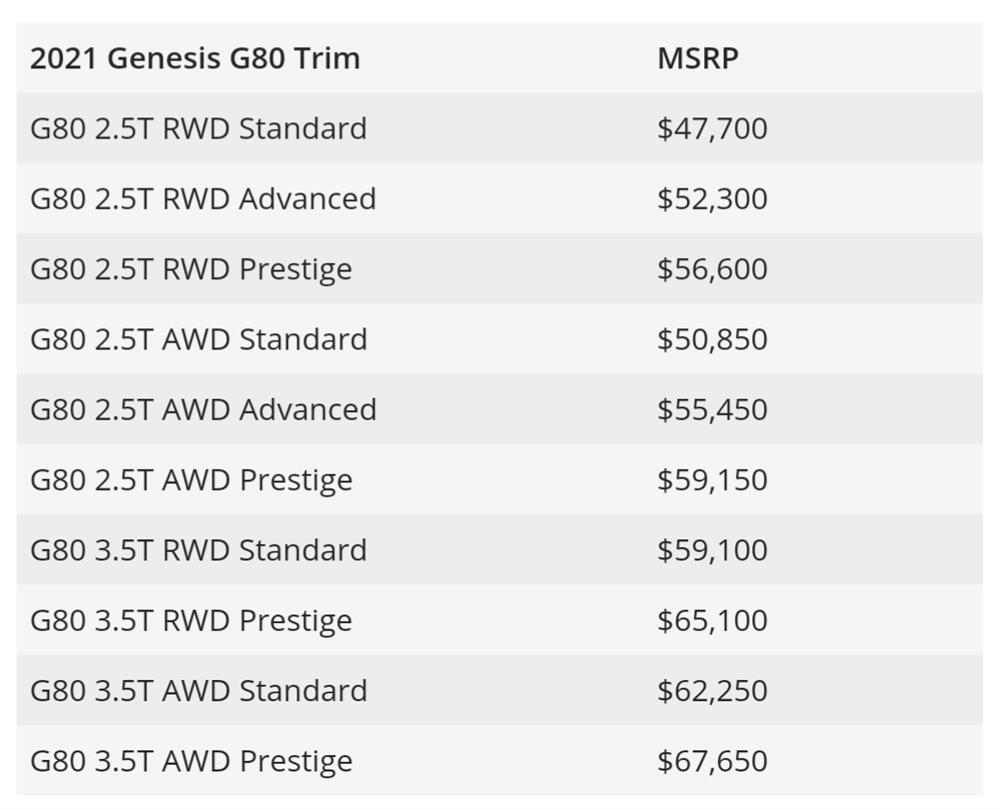The width and height of the screenshot is (1000, 810).
Task: Click the $55,450 price value
Action: [x=712, y=409]
